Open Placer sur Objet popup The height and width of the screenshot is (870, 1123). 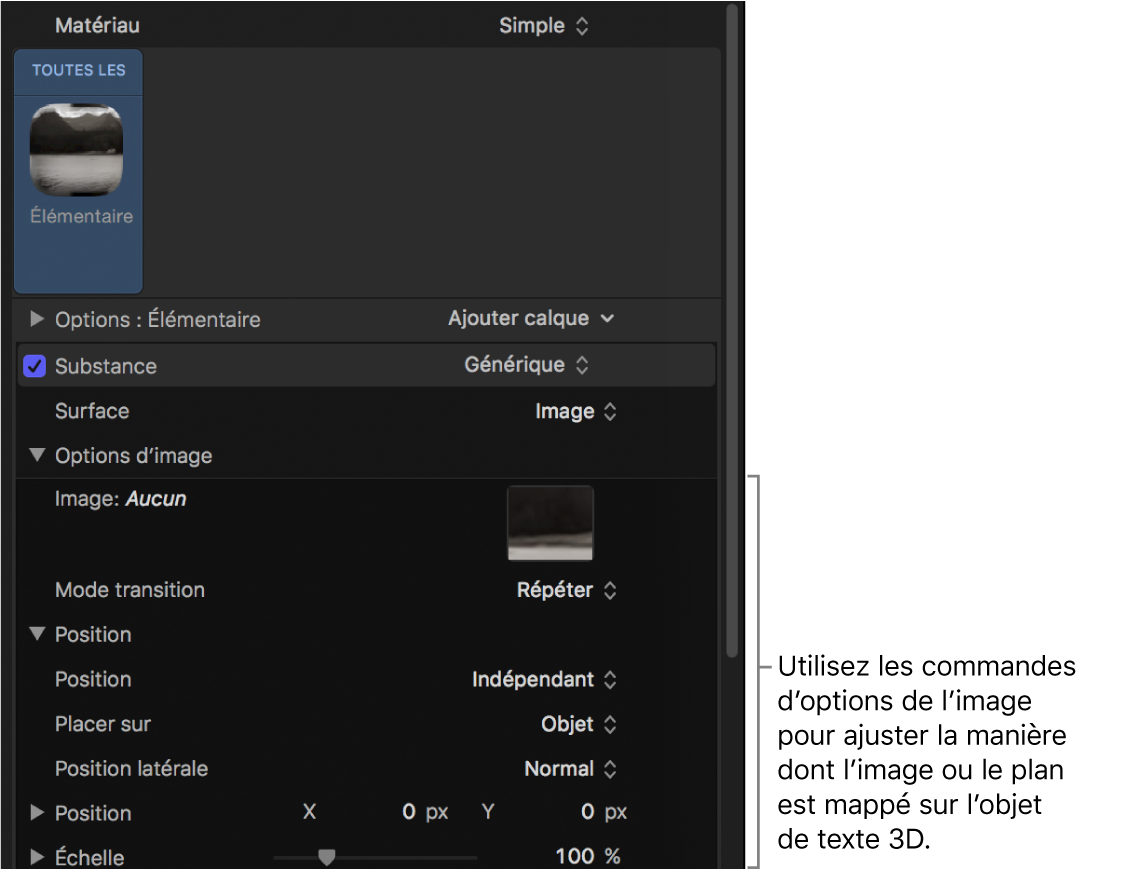coord(578,724)
